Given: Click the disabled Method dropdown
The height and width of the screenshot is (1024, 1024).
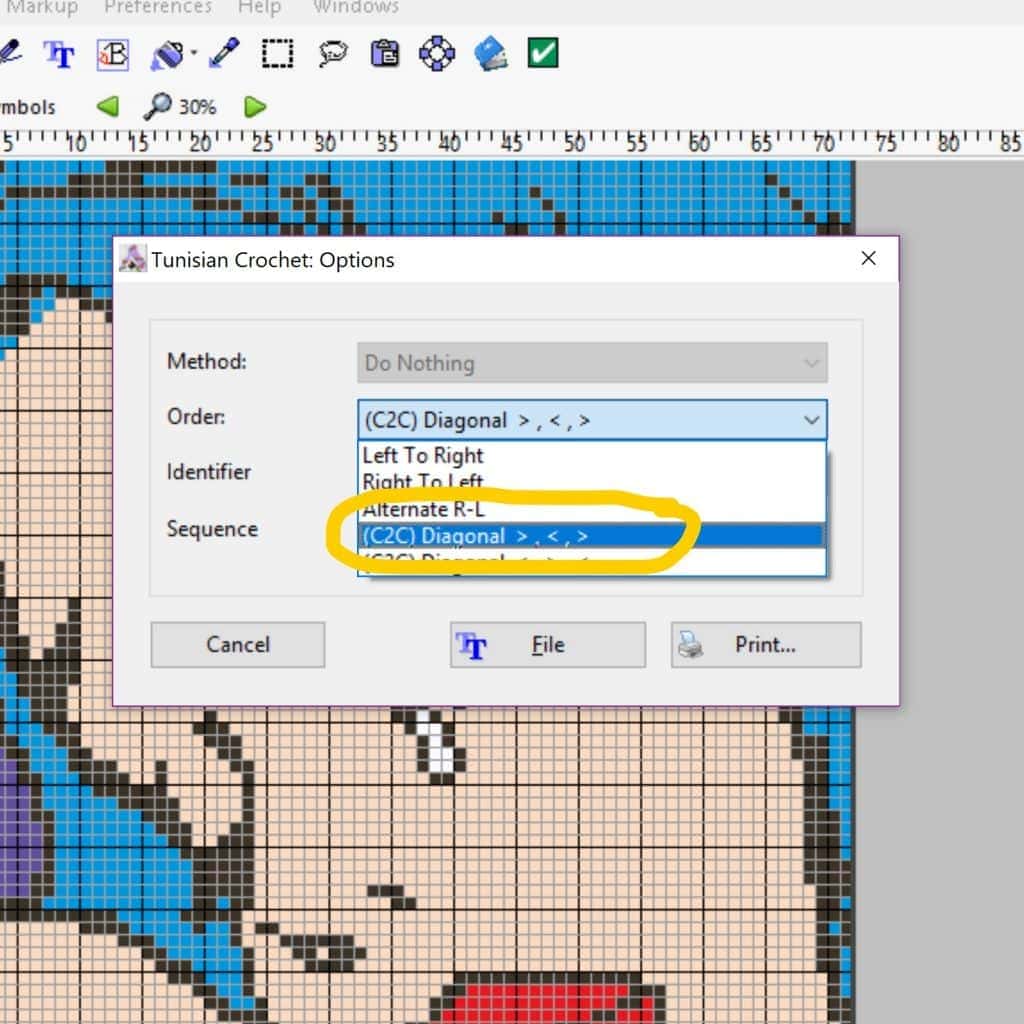Looking at the screenshot, I should click(592, 362).
